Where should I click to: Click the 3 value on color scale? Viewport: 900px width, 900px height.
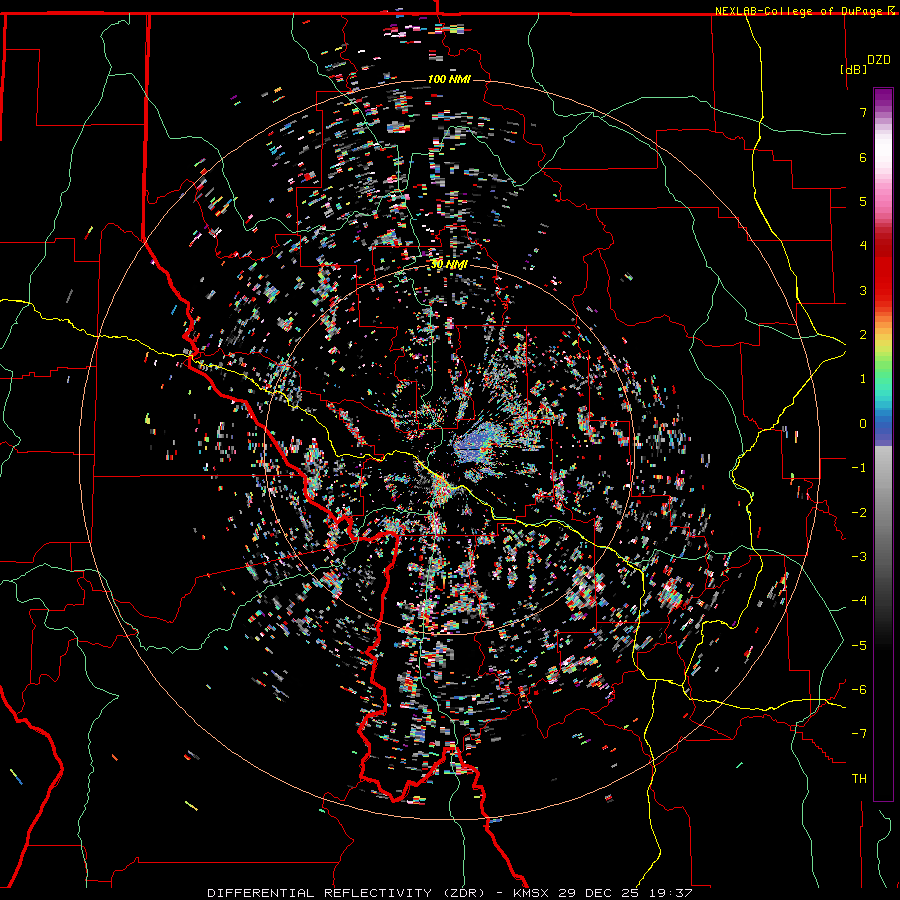[863, 290]
